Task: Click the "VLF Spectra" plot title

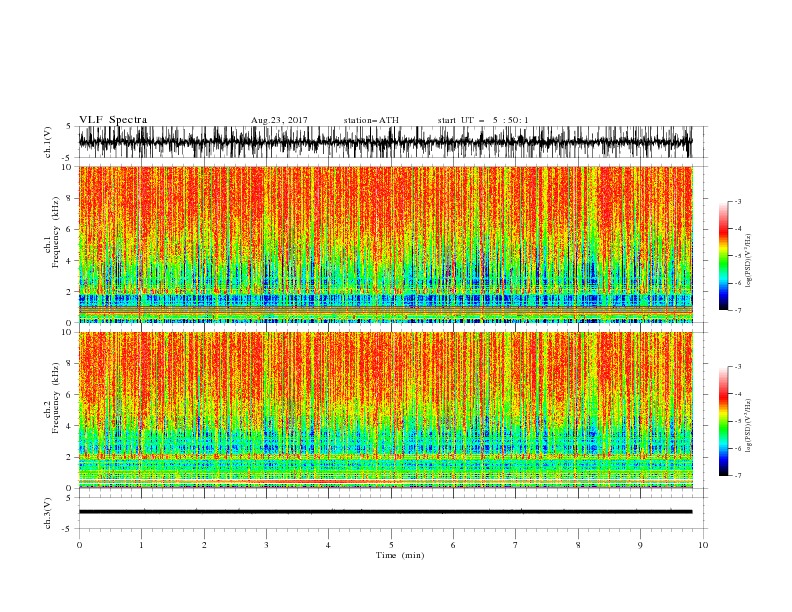Action: click(x=113, y=120)
